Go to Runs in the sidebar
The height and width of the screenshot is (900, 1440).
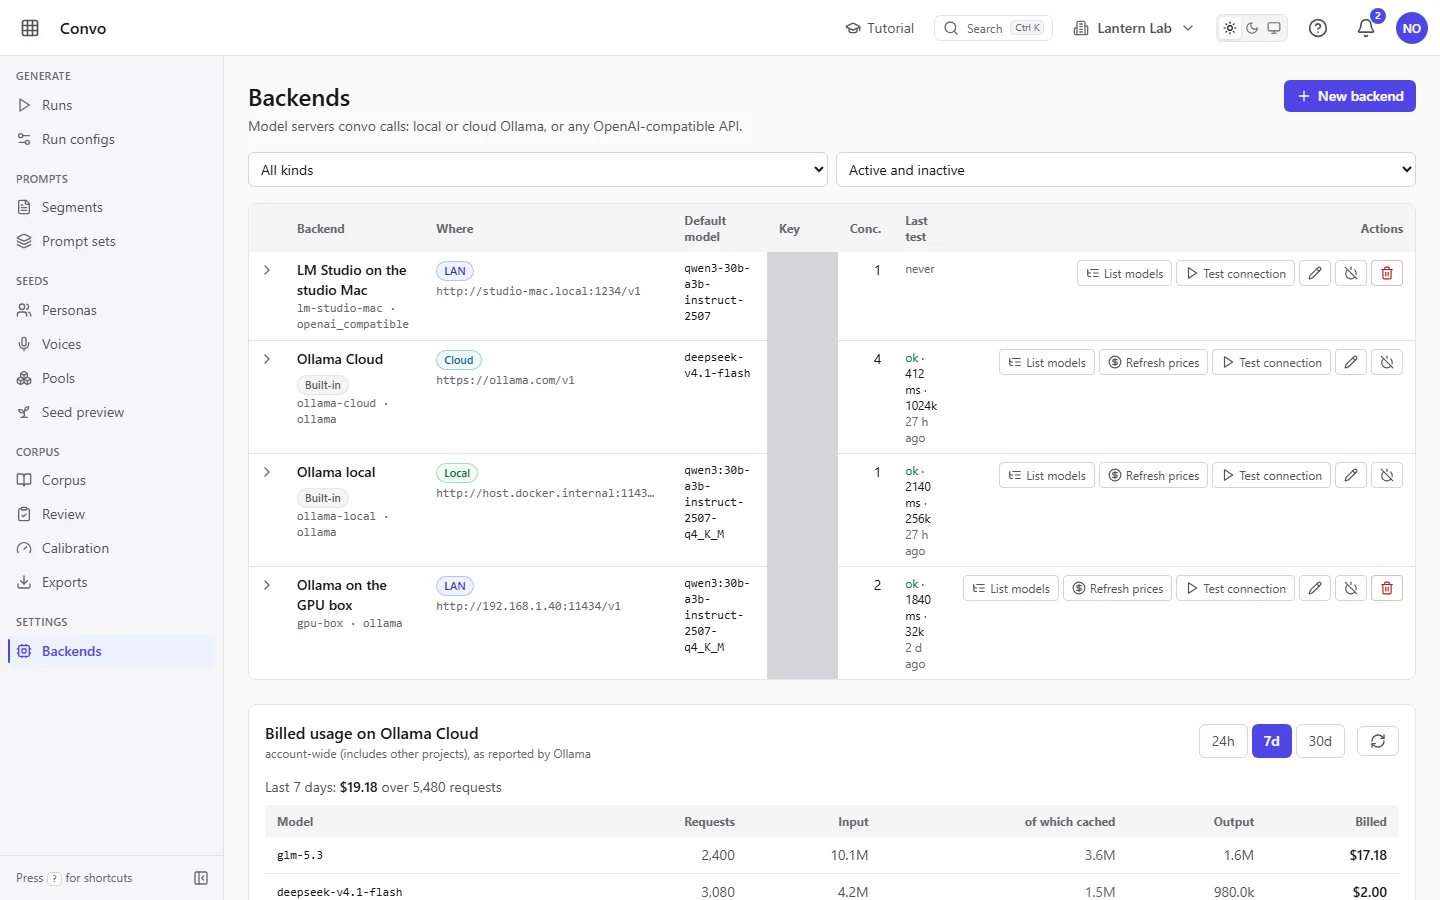click(111, 105)
